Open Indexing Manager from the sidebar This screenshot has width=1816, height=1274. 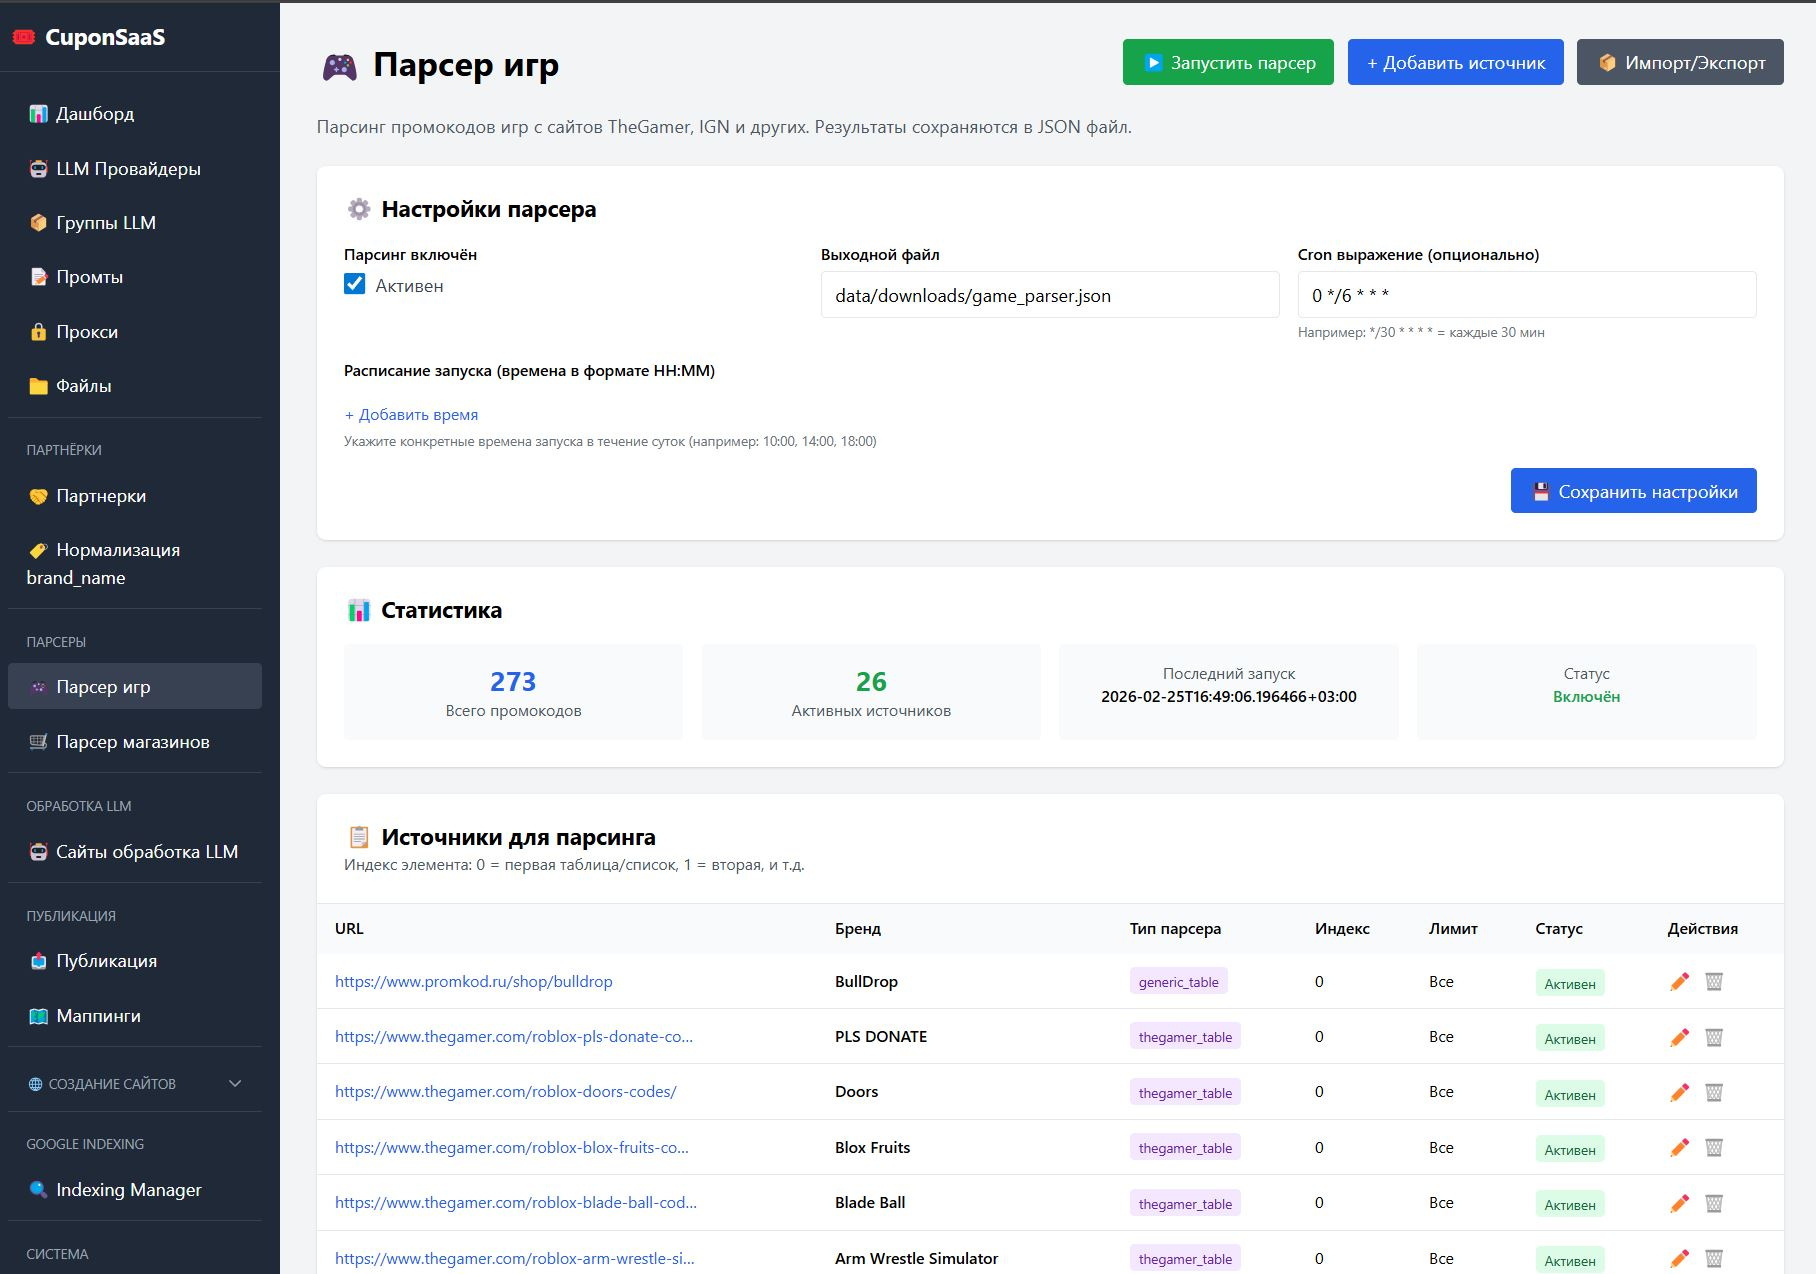128,1190
